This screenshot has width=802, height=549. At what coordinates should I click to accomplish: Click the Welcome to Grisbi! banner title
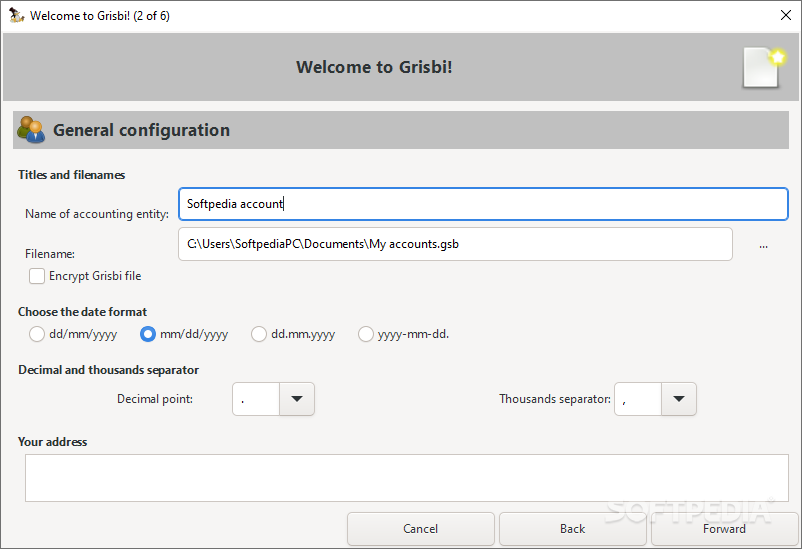coord(374,67)
